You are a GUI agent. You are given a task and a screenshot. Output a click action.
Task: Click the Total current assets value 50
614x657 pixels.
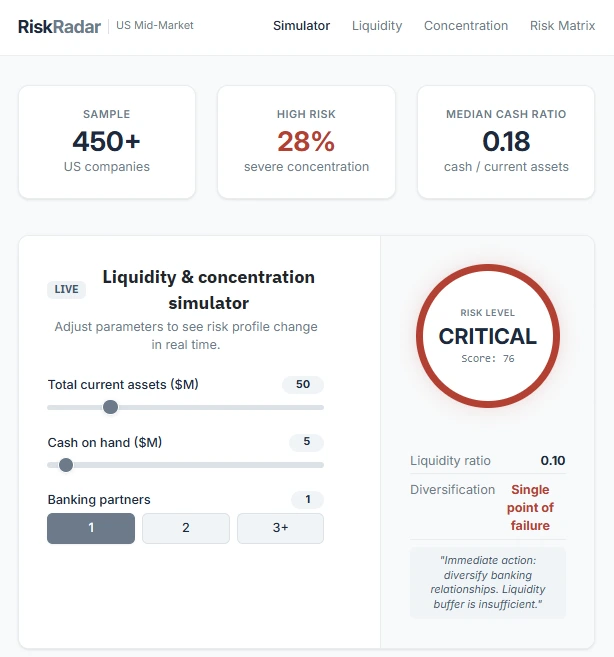click(303, 384)
